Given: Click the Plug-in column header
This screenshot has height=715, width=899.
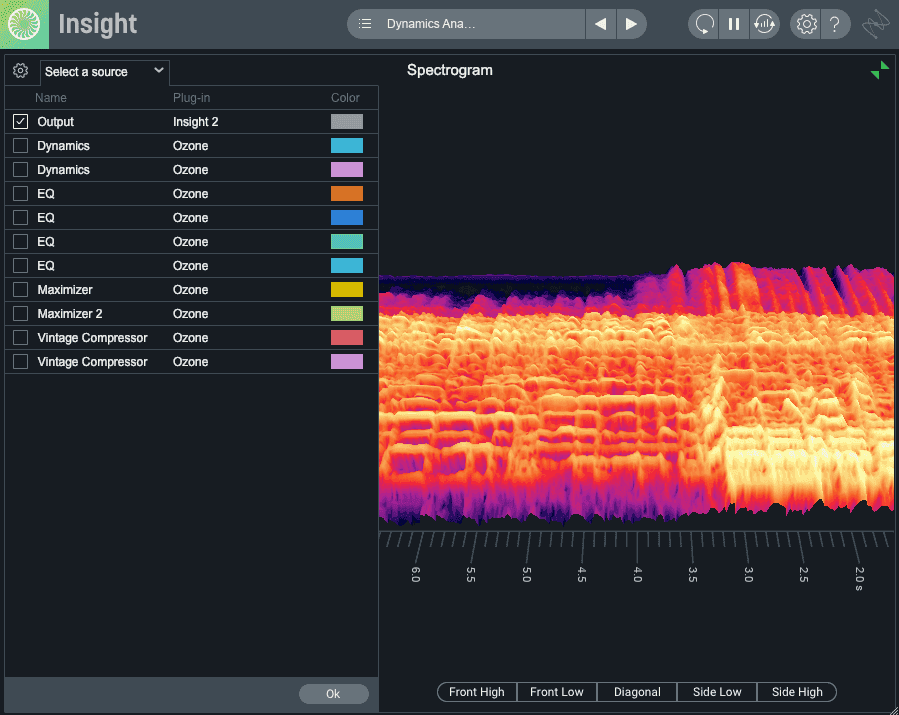Looking at the screenshot, I should pyautogui.click(x=191, y=98).
